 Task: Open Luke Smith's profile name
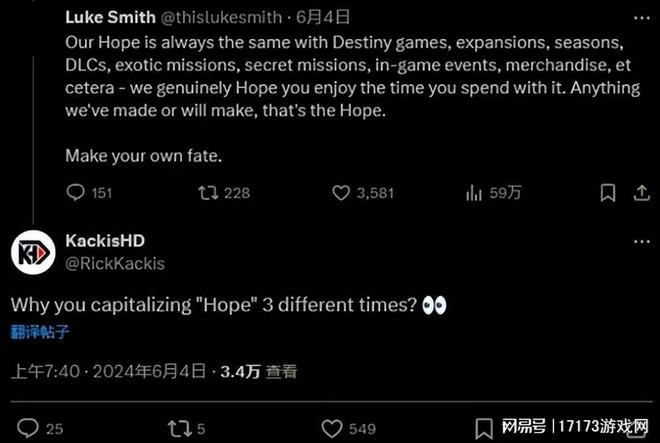click(x=109, y=17)
